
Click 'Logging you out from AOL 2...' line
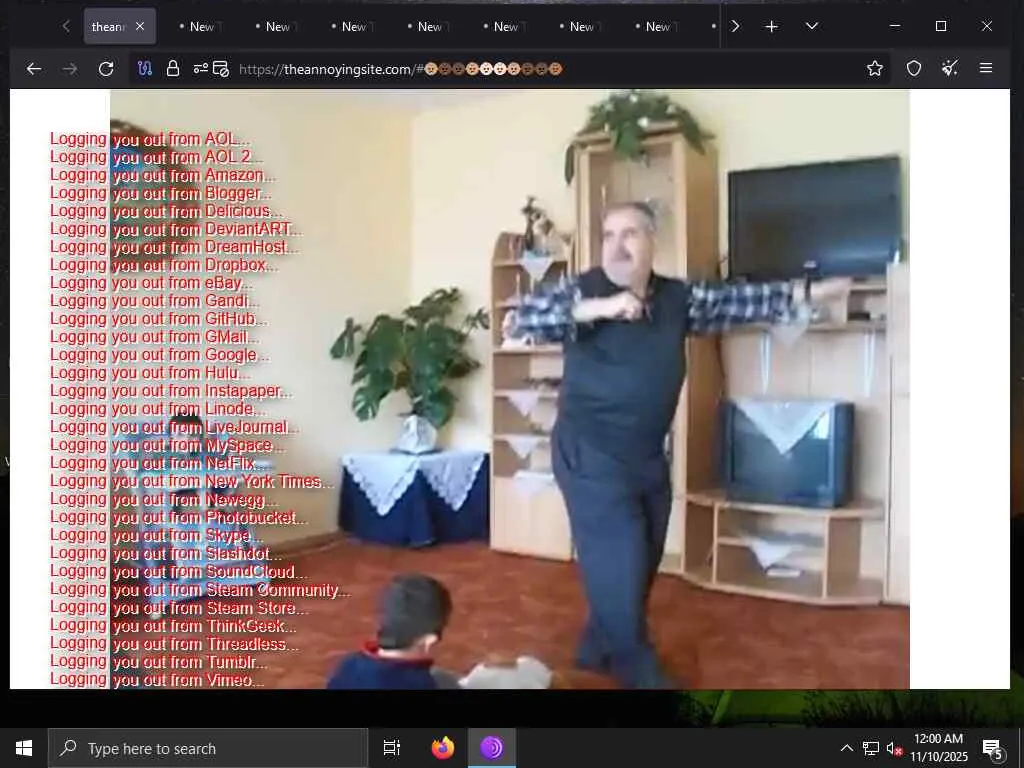[156, 157]
